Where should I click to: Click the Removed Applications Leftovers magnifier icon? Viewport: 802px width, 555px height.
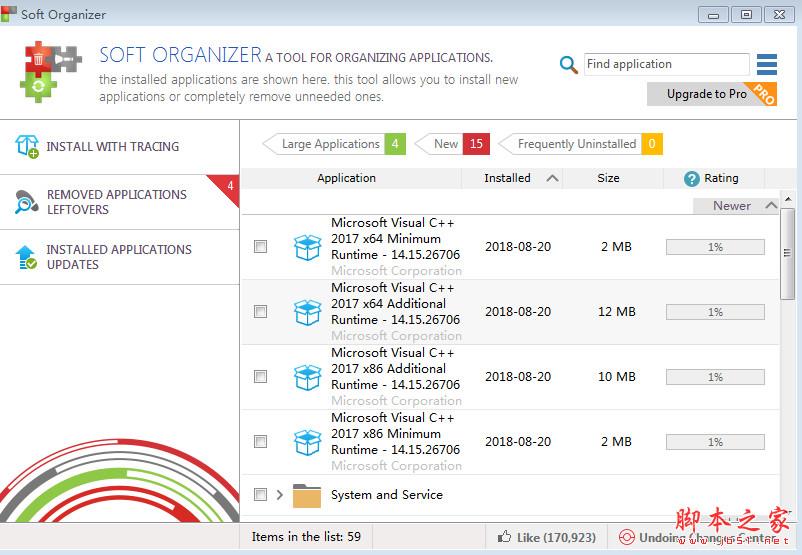pyautogui.click(x=27, y=202)
